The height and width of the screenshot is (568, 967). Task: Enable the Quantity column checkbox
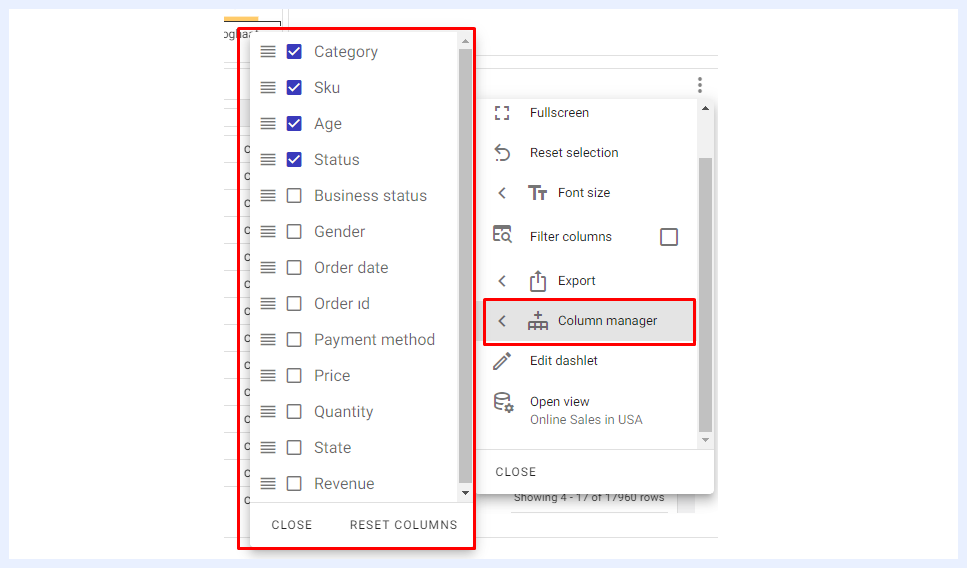(294, 411)
